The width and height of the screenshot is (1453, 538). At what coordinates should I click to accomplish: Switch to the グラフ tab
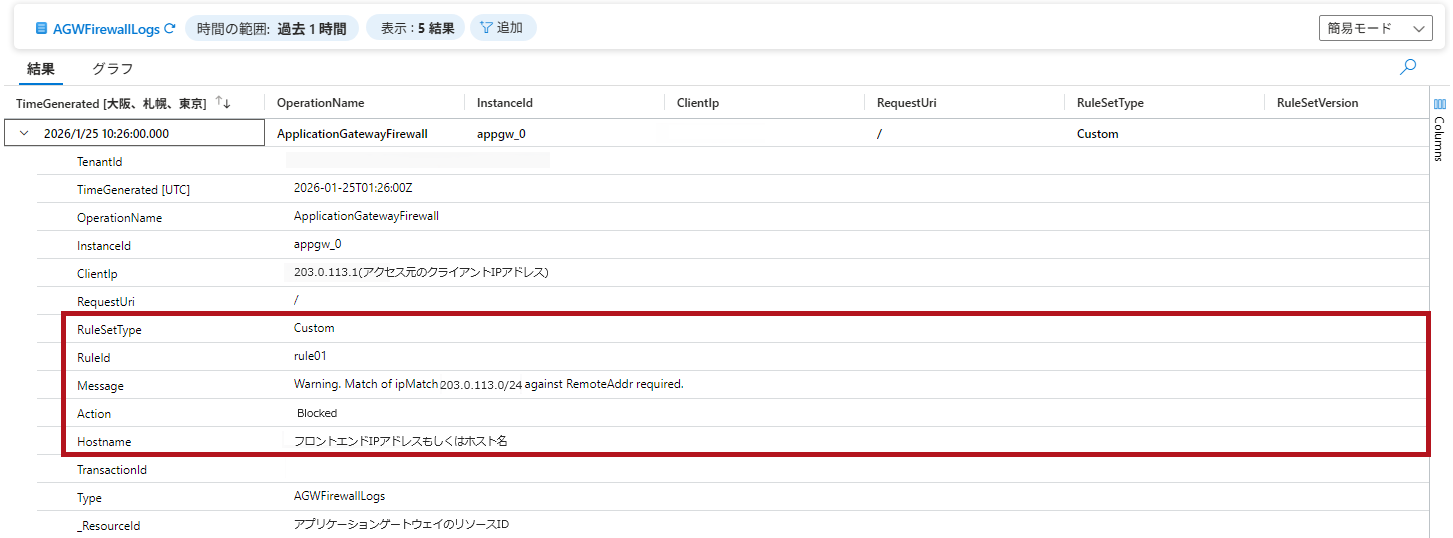112,69
